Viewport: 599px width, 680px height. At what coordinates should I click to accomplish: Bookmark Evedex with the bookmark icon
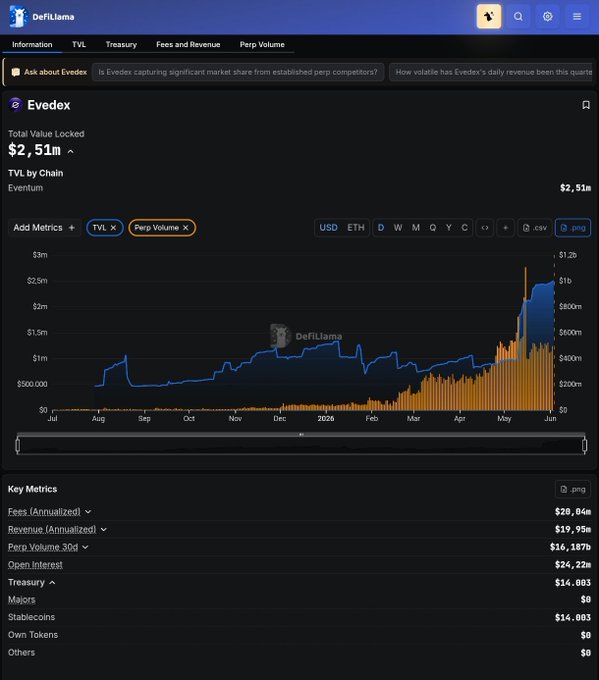click(x=586, y=105)
